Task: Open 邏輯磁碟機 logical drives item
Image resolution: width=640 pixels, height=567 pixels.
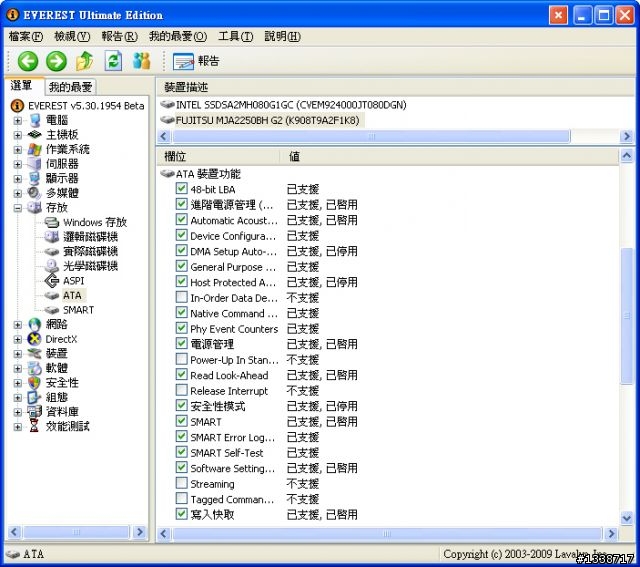Action: coord(81,237)
